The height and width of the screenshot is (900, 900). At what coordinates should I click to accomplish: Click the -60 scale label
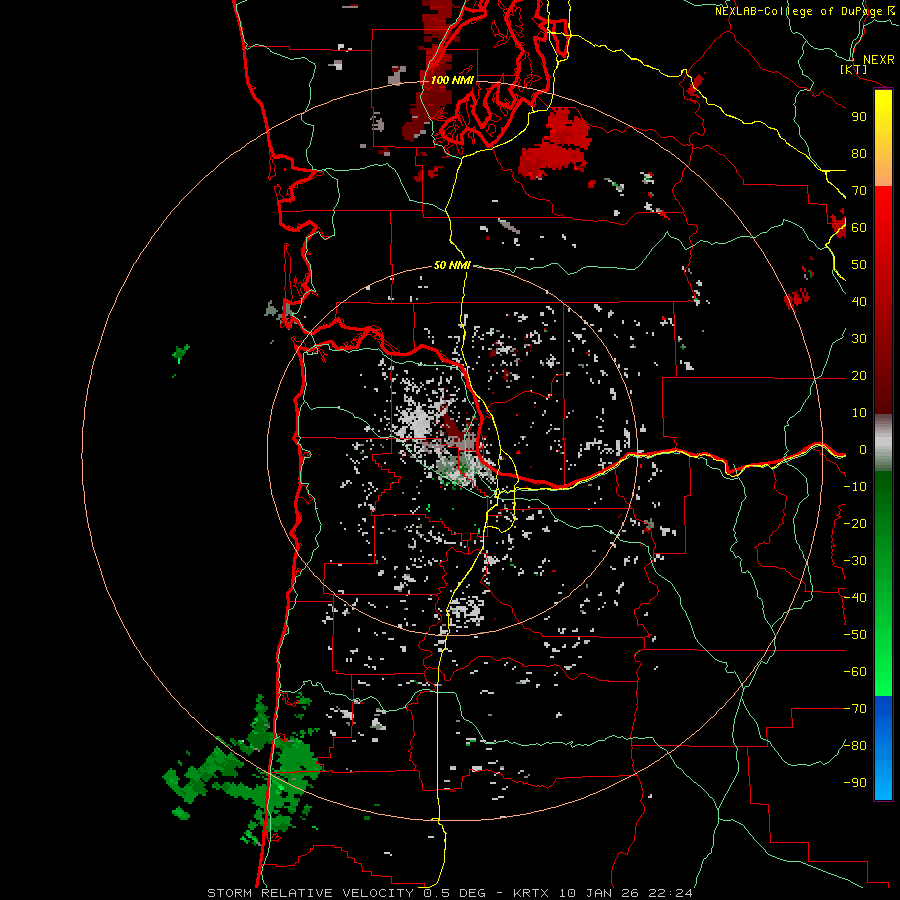(x=855, y=672)
